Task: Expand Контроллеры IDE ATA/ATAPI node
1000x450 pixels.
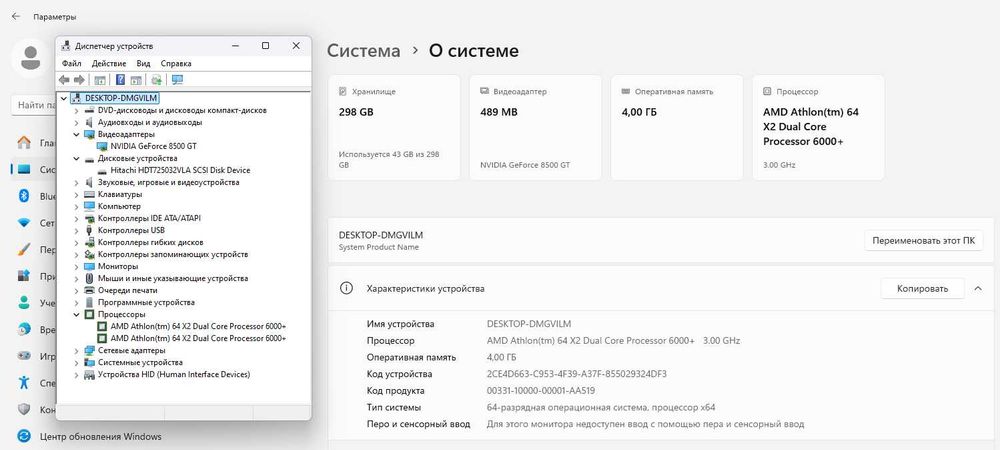Action: point(77,218)
